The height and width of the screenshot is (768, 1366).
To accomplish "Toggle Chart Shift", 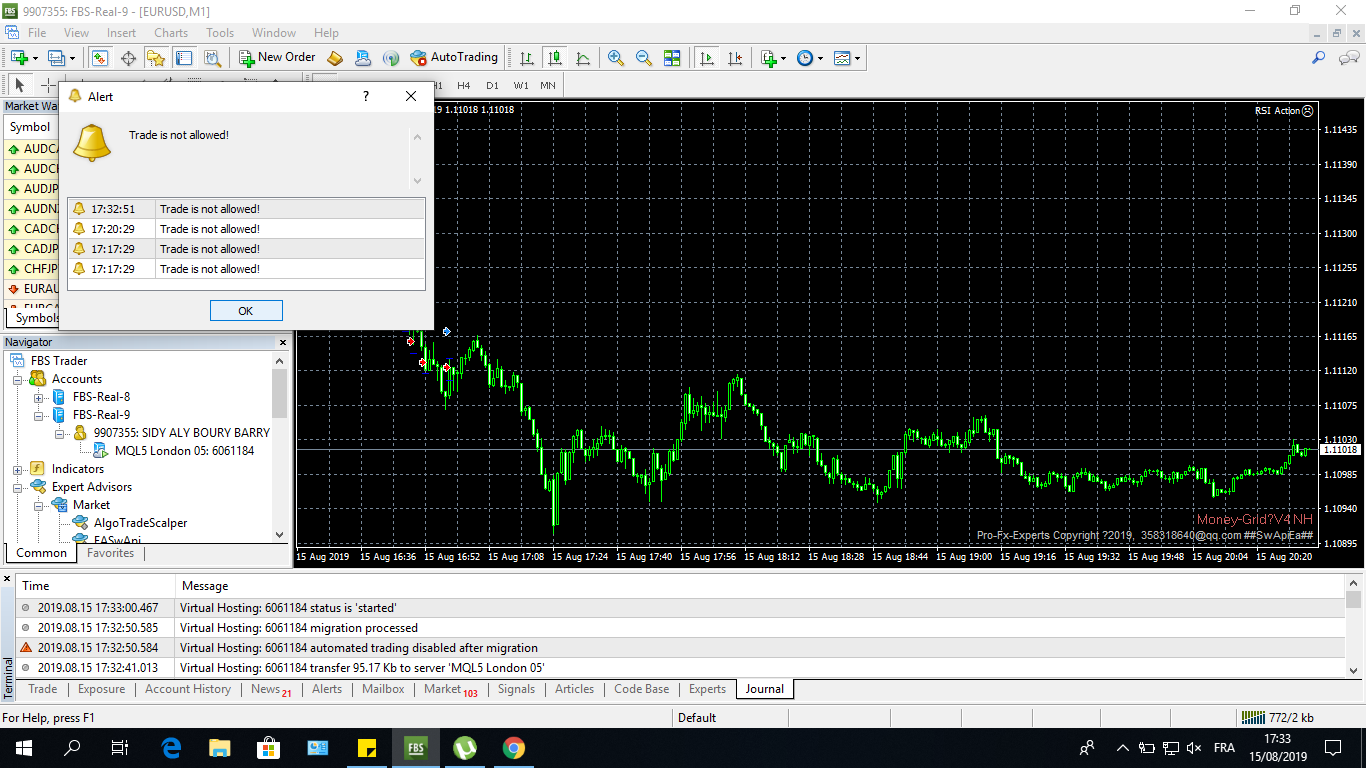I will click(x=735, y=58).
